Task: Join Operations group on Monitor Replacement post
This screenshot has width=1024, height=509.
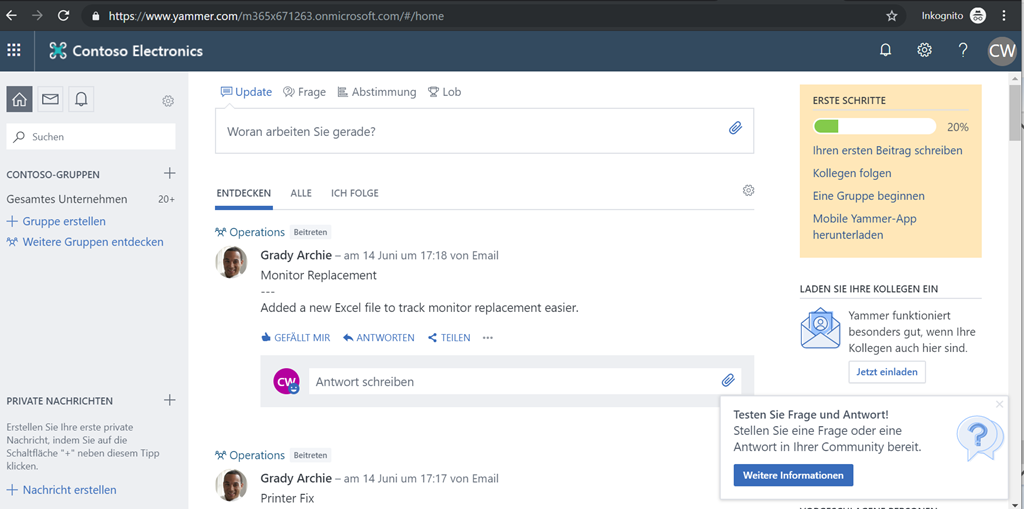Action: click(x=310, y=232)
